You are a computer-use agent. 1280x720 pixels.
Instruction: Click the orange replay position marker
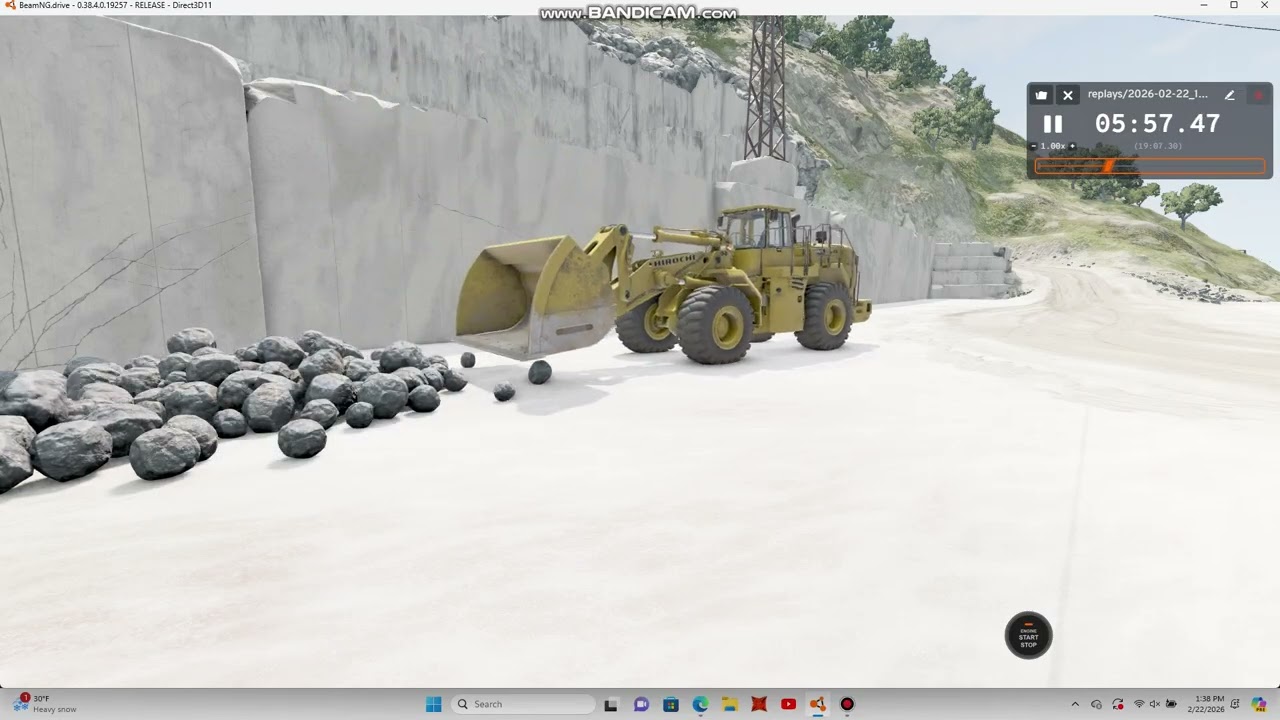click(1108, 167)
